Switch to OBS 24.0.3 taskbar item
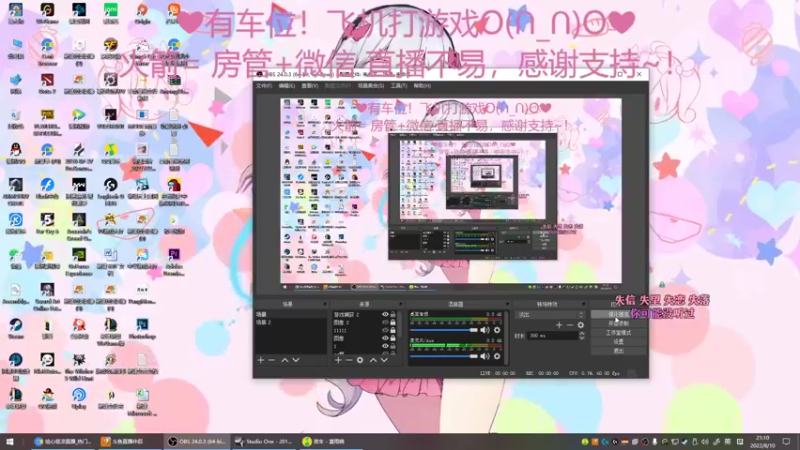 tap(196, 442)
